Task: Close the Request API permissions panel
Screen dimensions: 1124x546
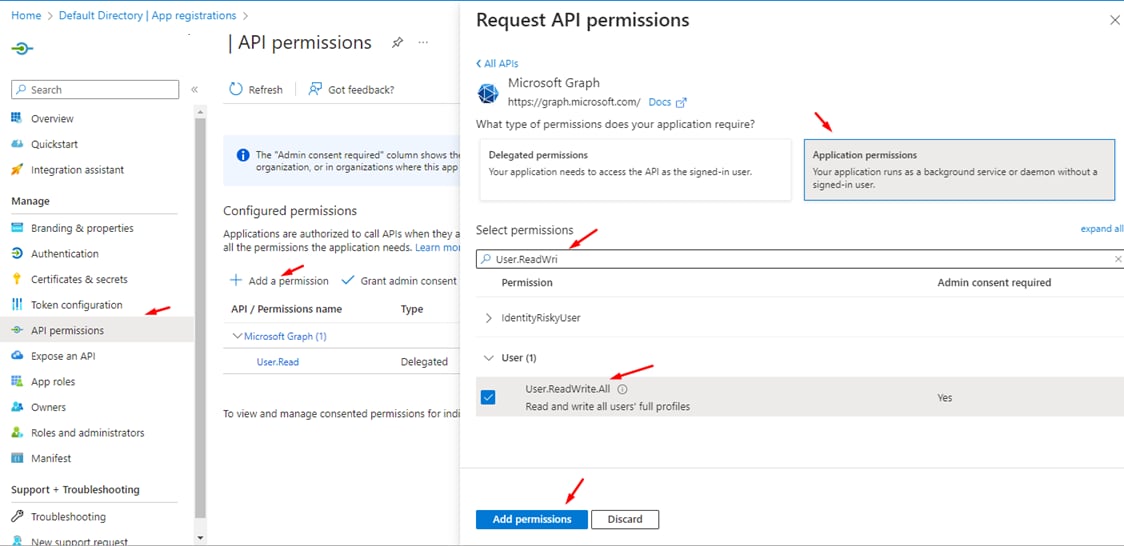Action: click(1115, 20)
